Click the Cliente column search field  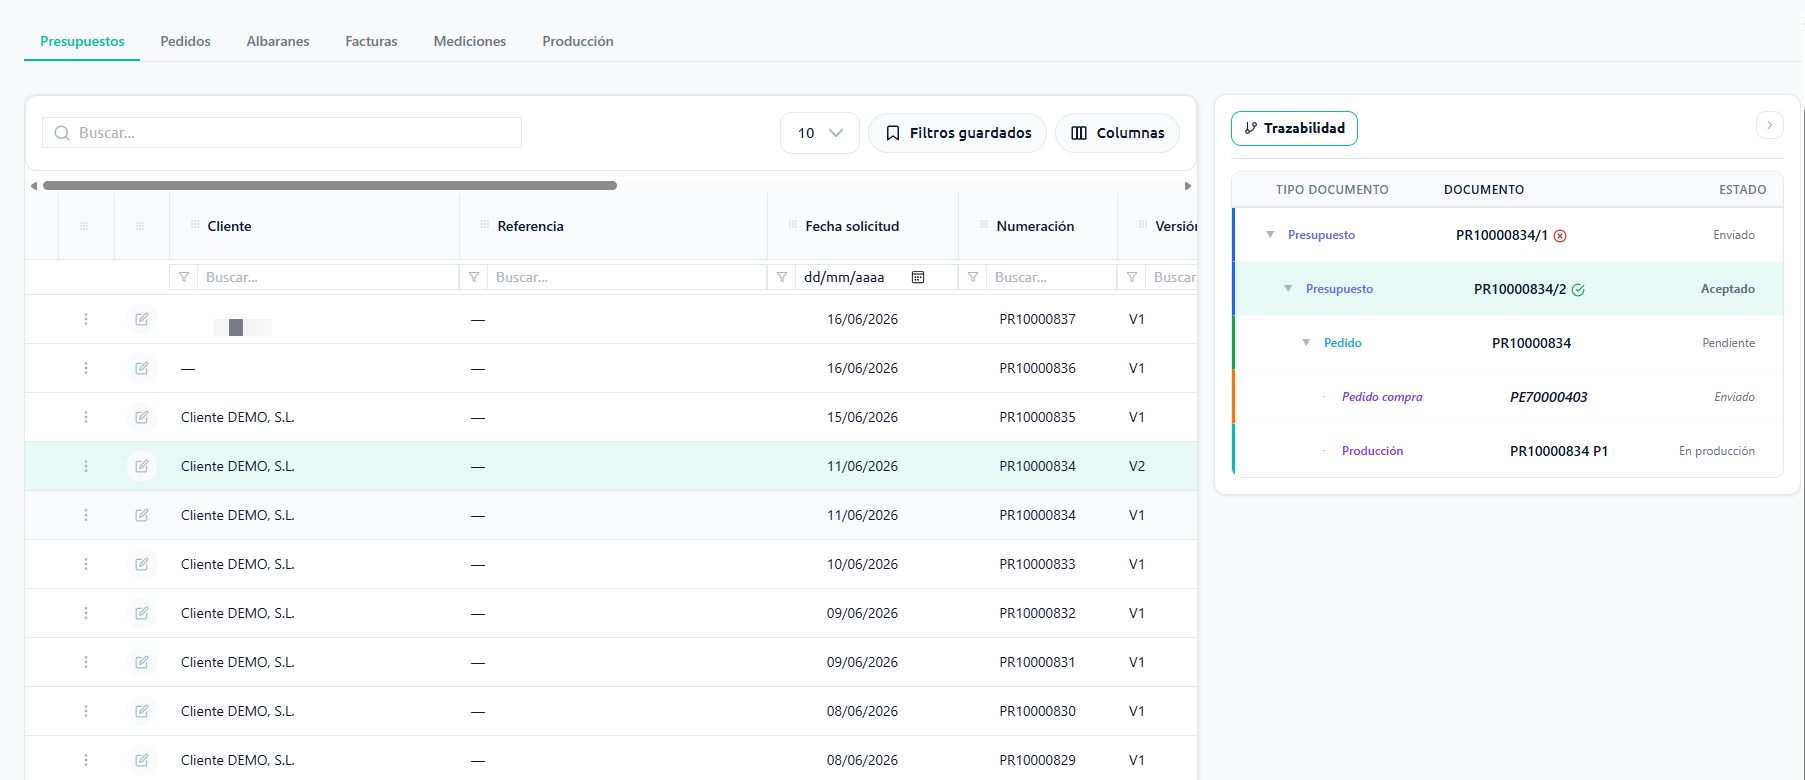click(x=327, y=277)
